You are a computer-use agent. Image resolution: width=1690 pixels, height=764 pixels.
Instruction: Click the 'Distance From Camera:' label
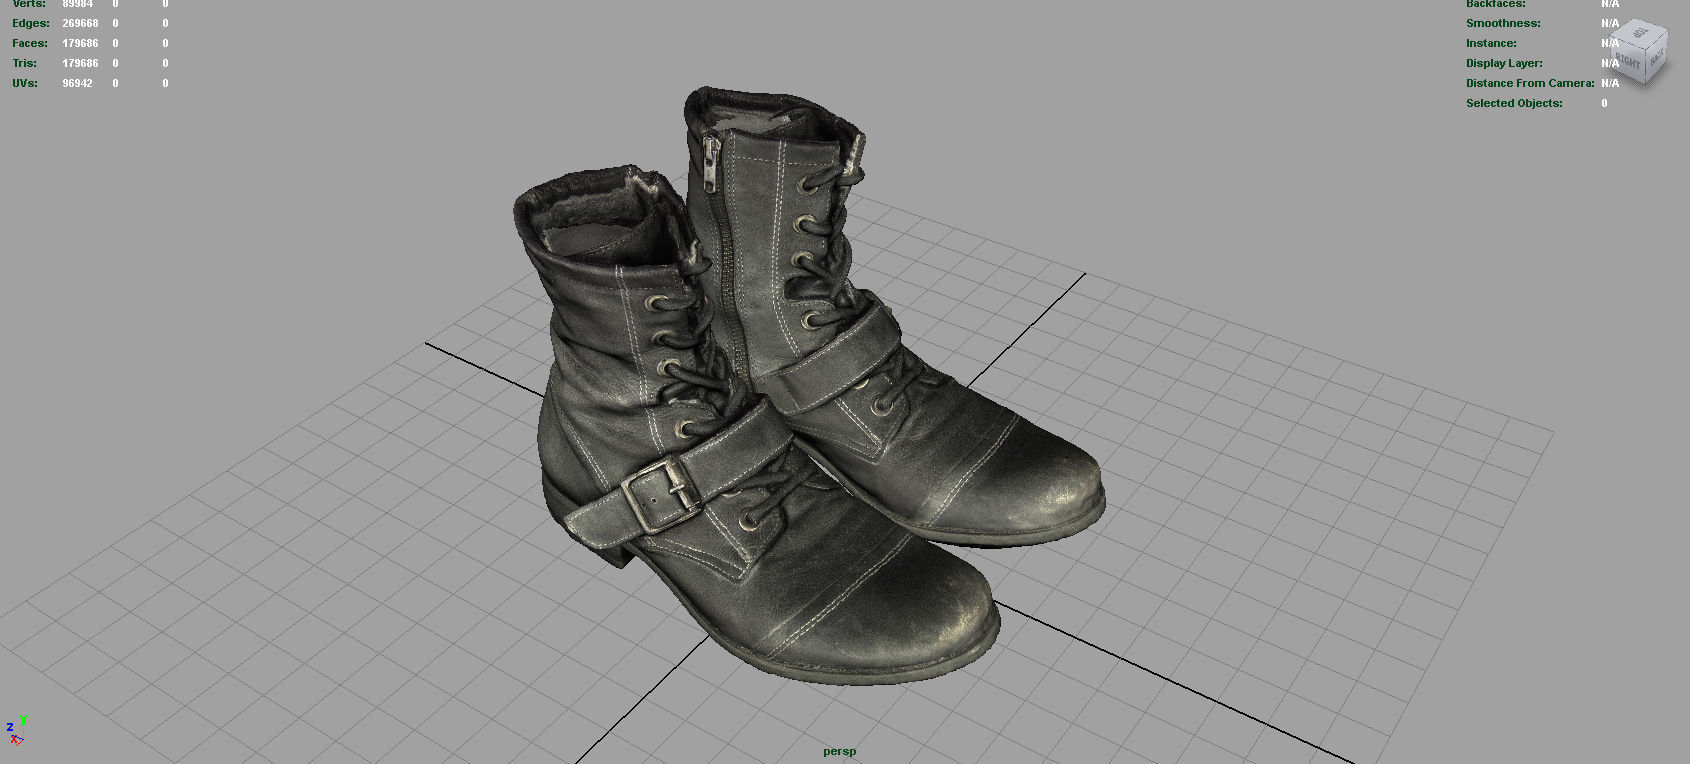pos(1530,83)
